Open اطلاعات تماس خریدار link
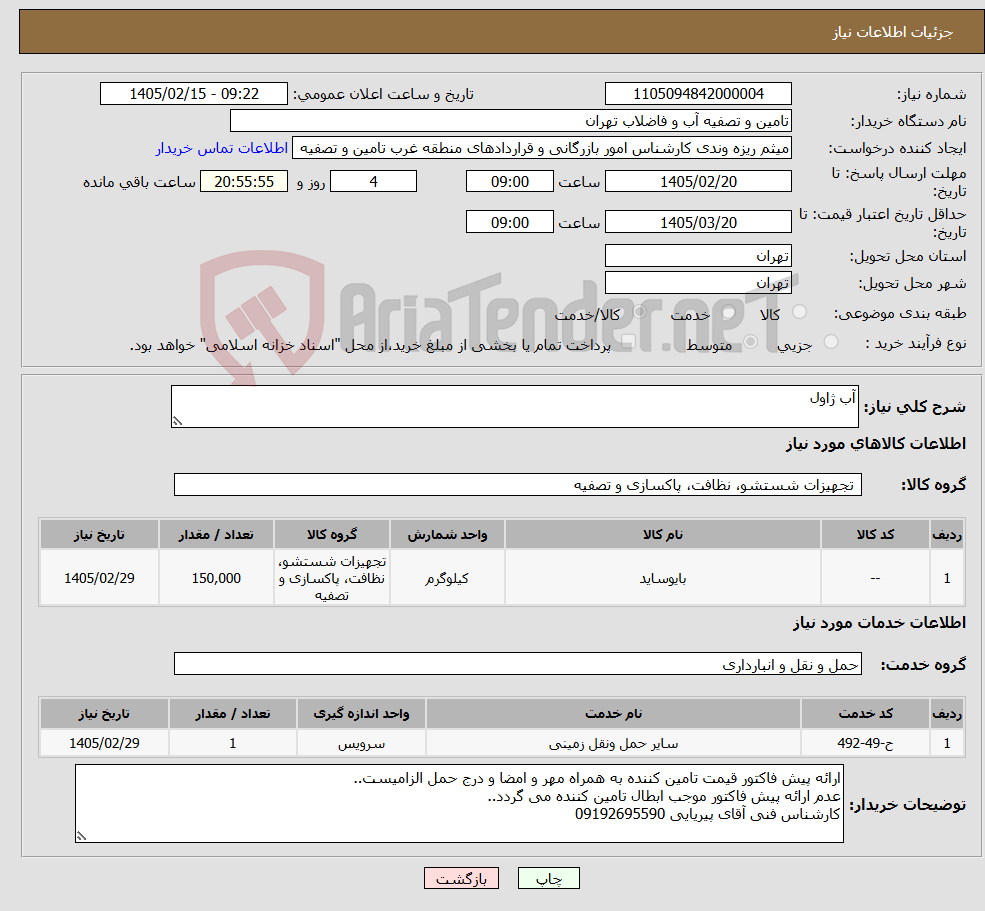The image size is (985, 911). click(222, 148)
